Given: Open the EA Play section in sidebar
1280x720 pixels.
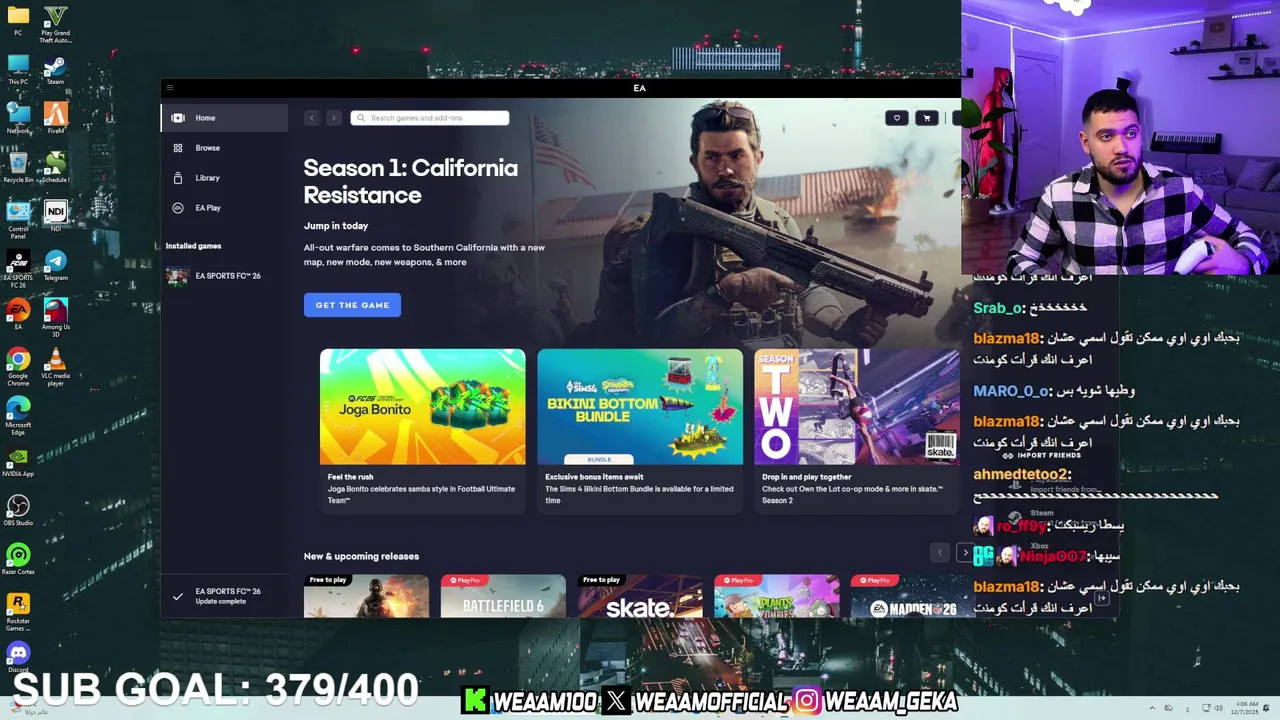Looking at the screenshot, I should [224, 208].
